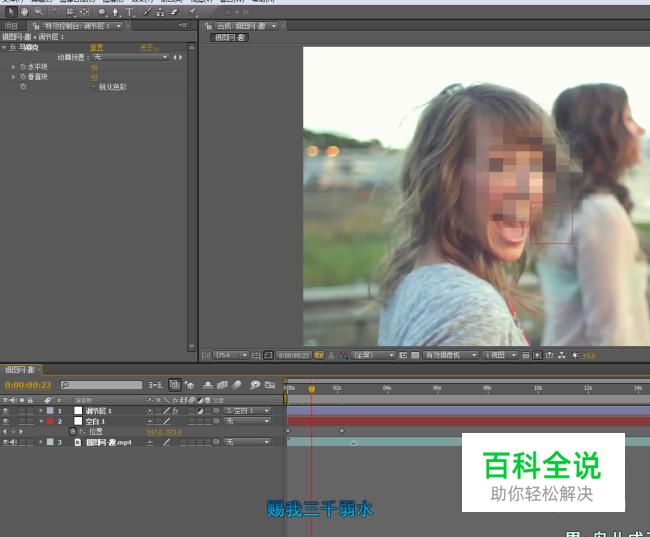Open the 动画预置 dropdown
650x537 pixels.
(x=130, y=57)
